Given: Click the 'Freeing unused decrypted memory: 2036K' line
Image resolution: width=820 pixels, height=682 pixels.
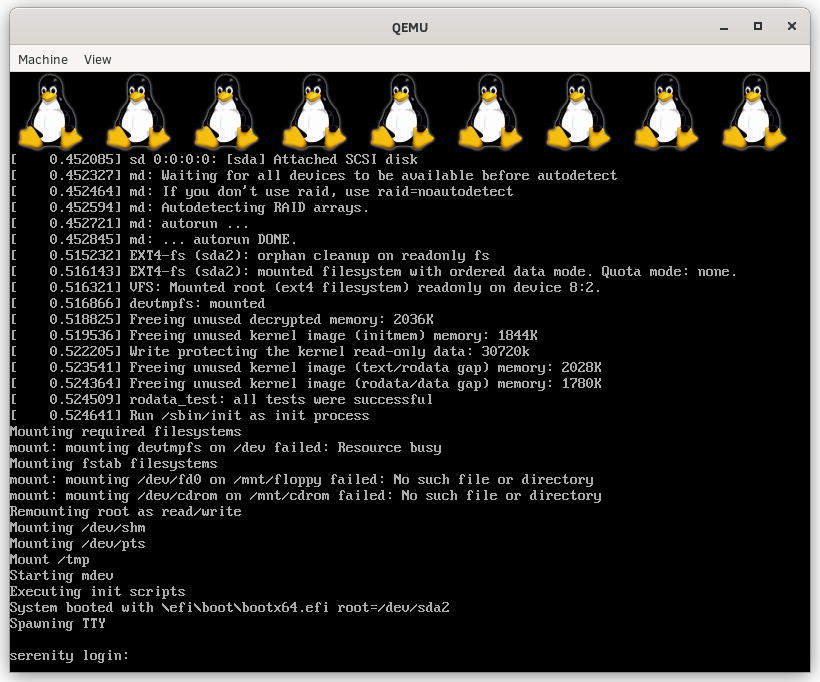Looking at the screenshot, I should point(221,320).
